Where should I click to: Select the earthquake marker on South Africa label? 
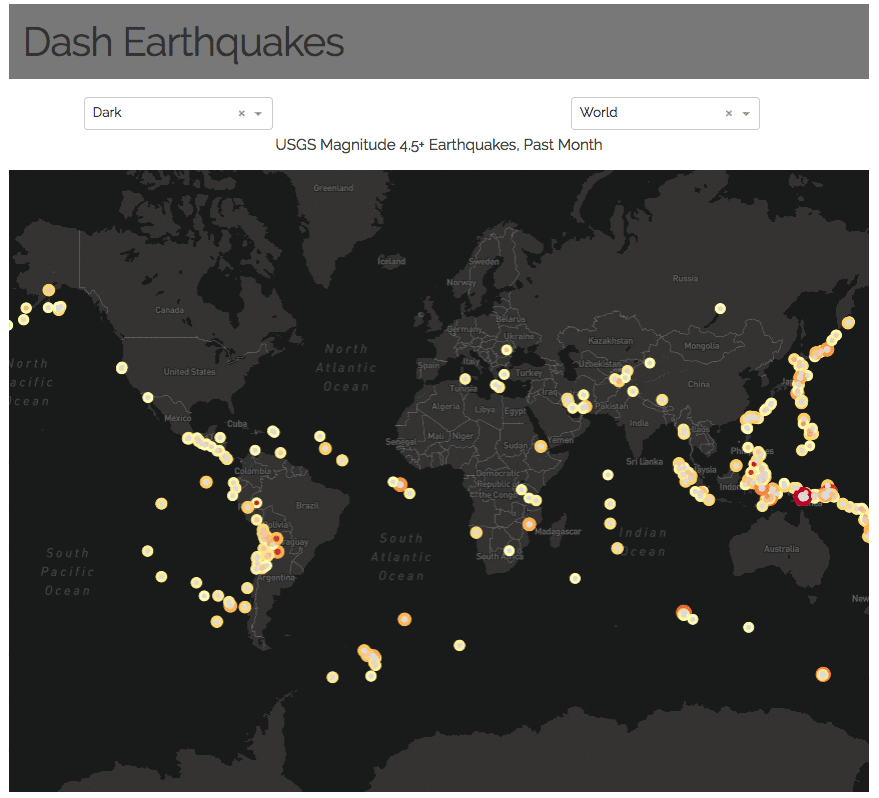click(x=509, y=550)
